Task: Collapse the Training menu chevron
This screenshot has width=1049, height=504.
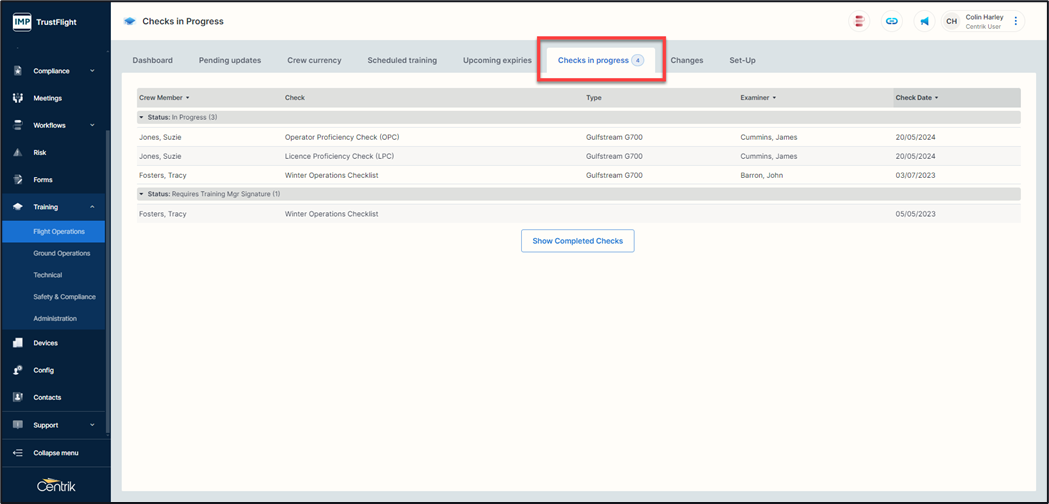Action: click(92, 207)
